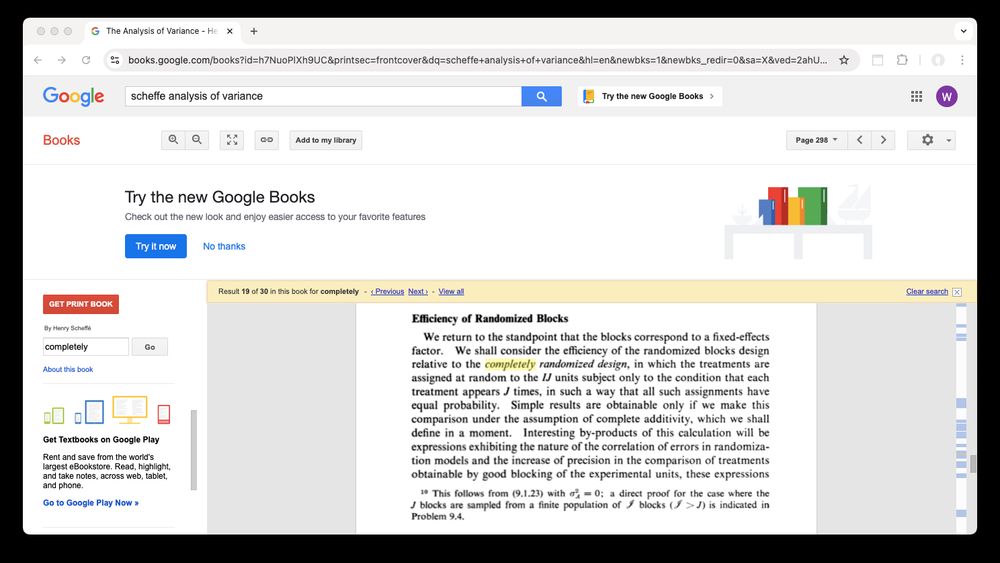
Task: Click the Google logo
Action: (x=73, y=96)
